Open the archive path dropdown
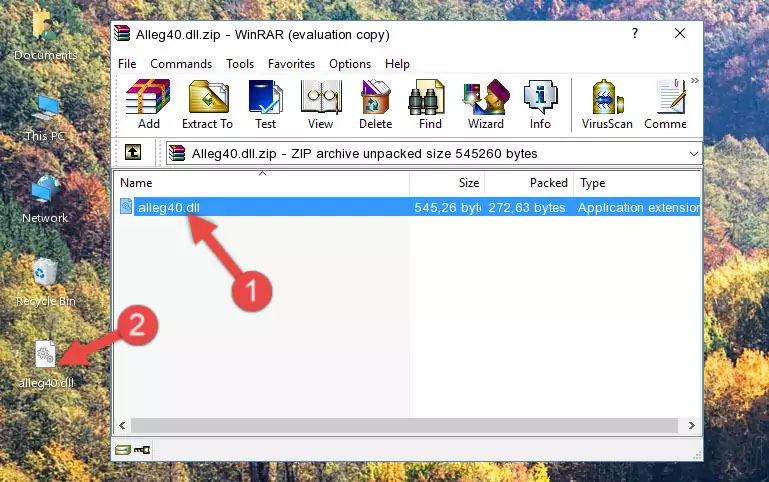 pyautogui.click(x=693, y=153)
